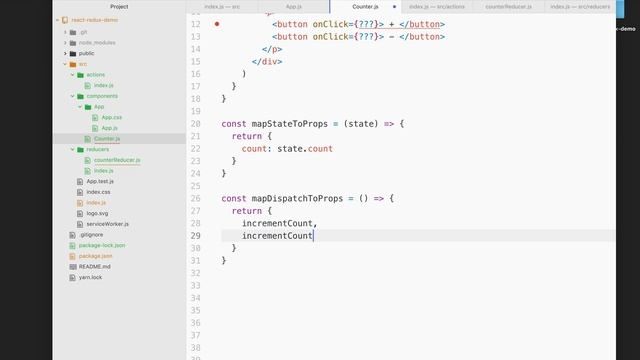640x360 pixels.
Task: Expand the .git folder chevron
Action: pos(65,32)
